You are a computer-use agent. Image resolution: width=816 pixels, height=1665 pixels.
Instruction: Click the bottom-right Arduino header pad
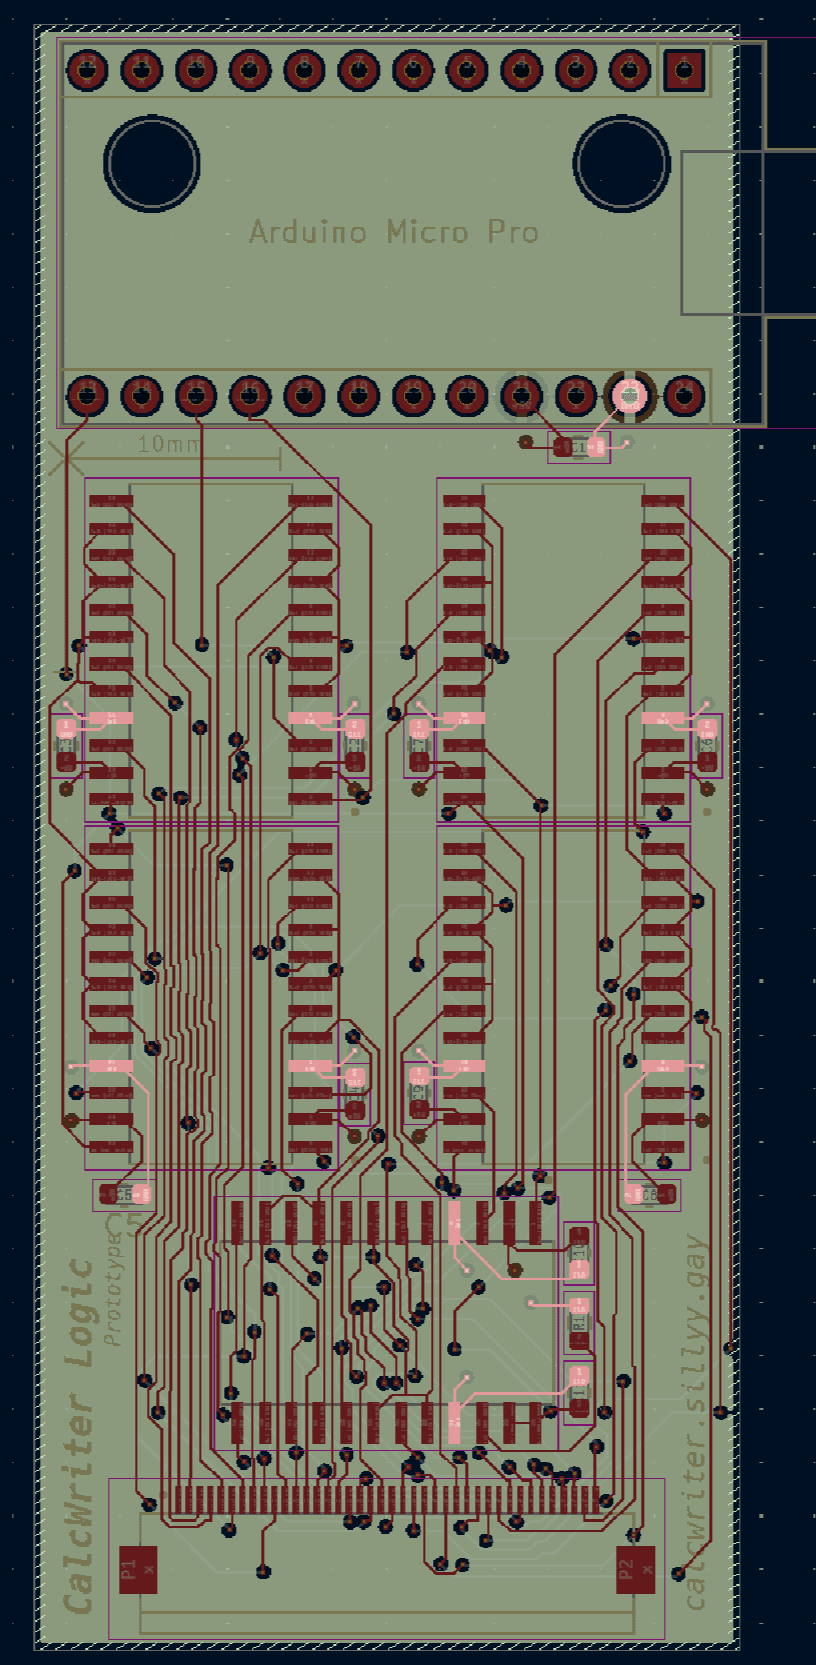tap(684, 396)
